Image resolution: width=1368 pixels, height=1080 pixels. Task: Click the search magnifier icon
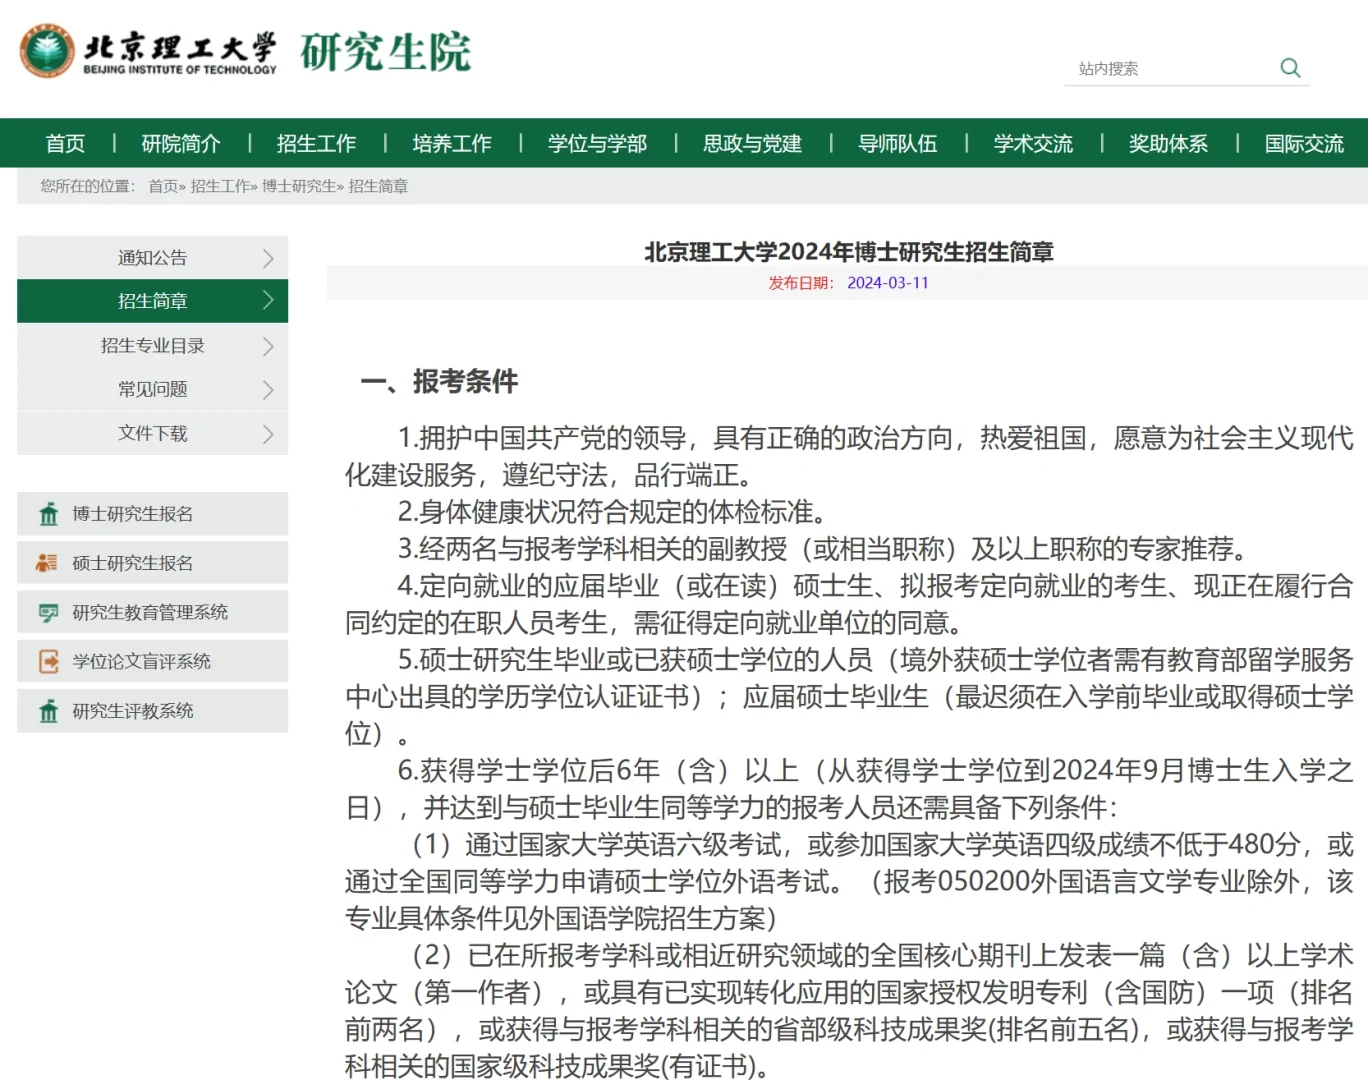(x=1290, y=68)
